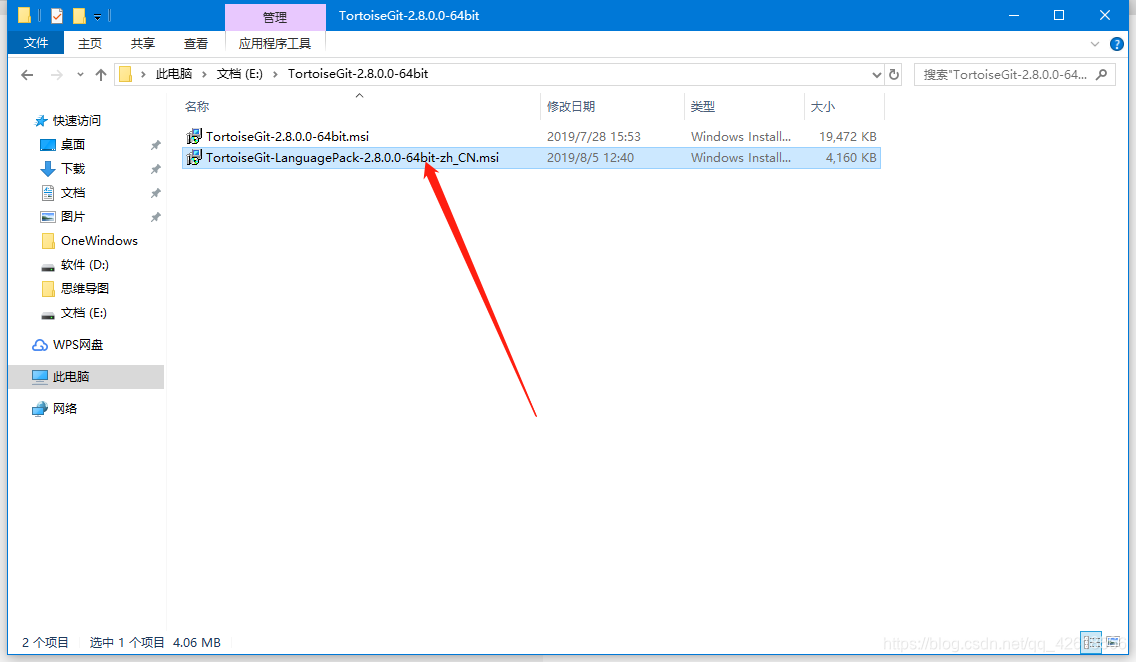Select the 管理 contextual tab
The image size is (1136, 662).
(275, 17)
